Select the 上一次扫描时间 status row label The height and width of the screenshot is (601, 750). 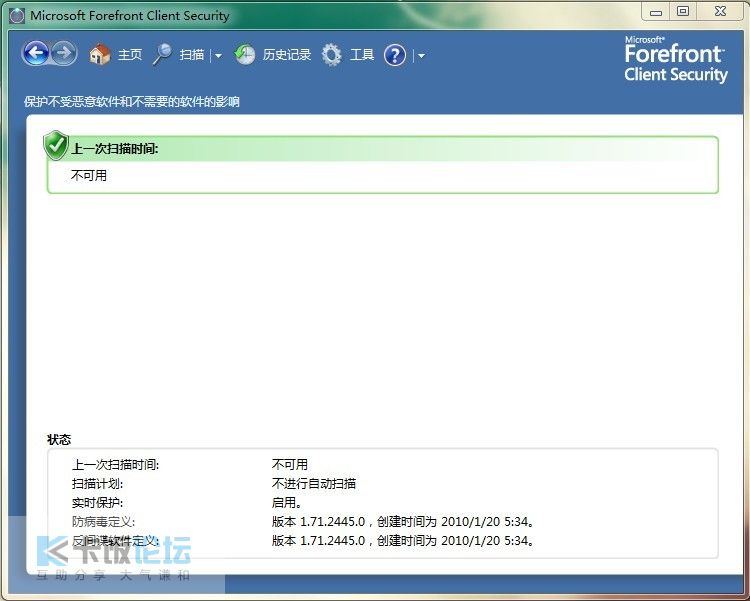coord(115,464)
